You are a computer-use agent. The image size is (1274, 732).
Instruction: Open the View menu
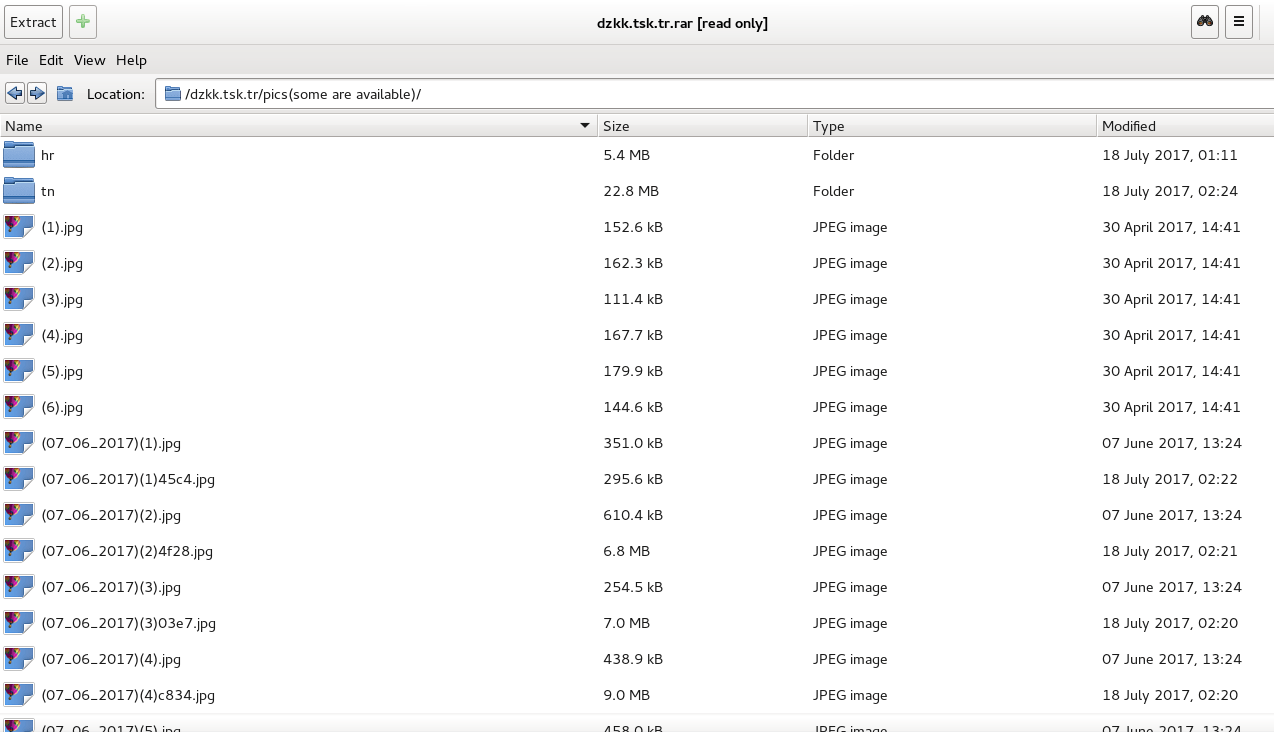pyautogui.click(x=90, y=60)
